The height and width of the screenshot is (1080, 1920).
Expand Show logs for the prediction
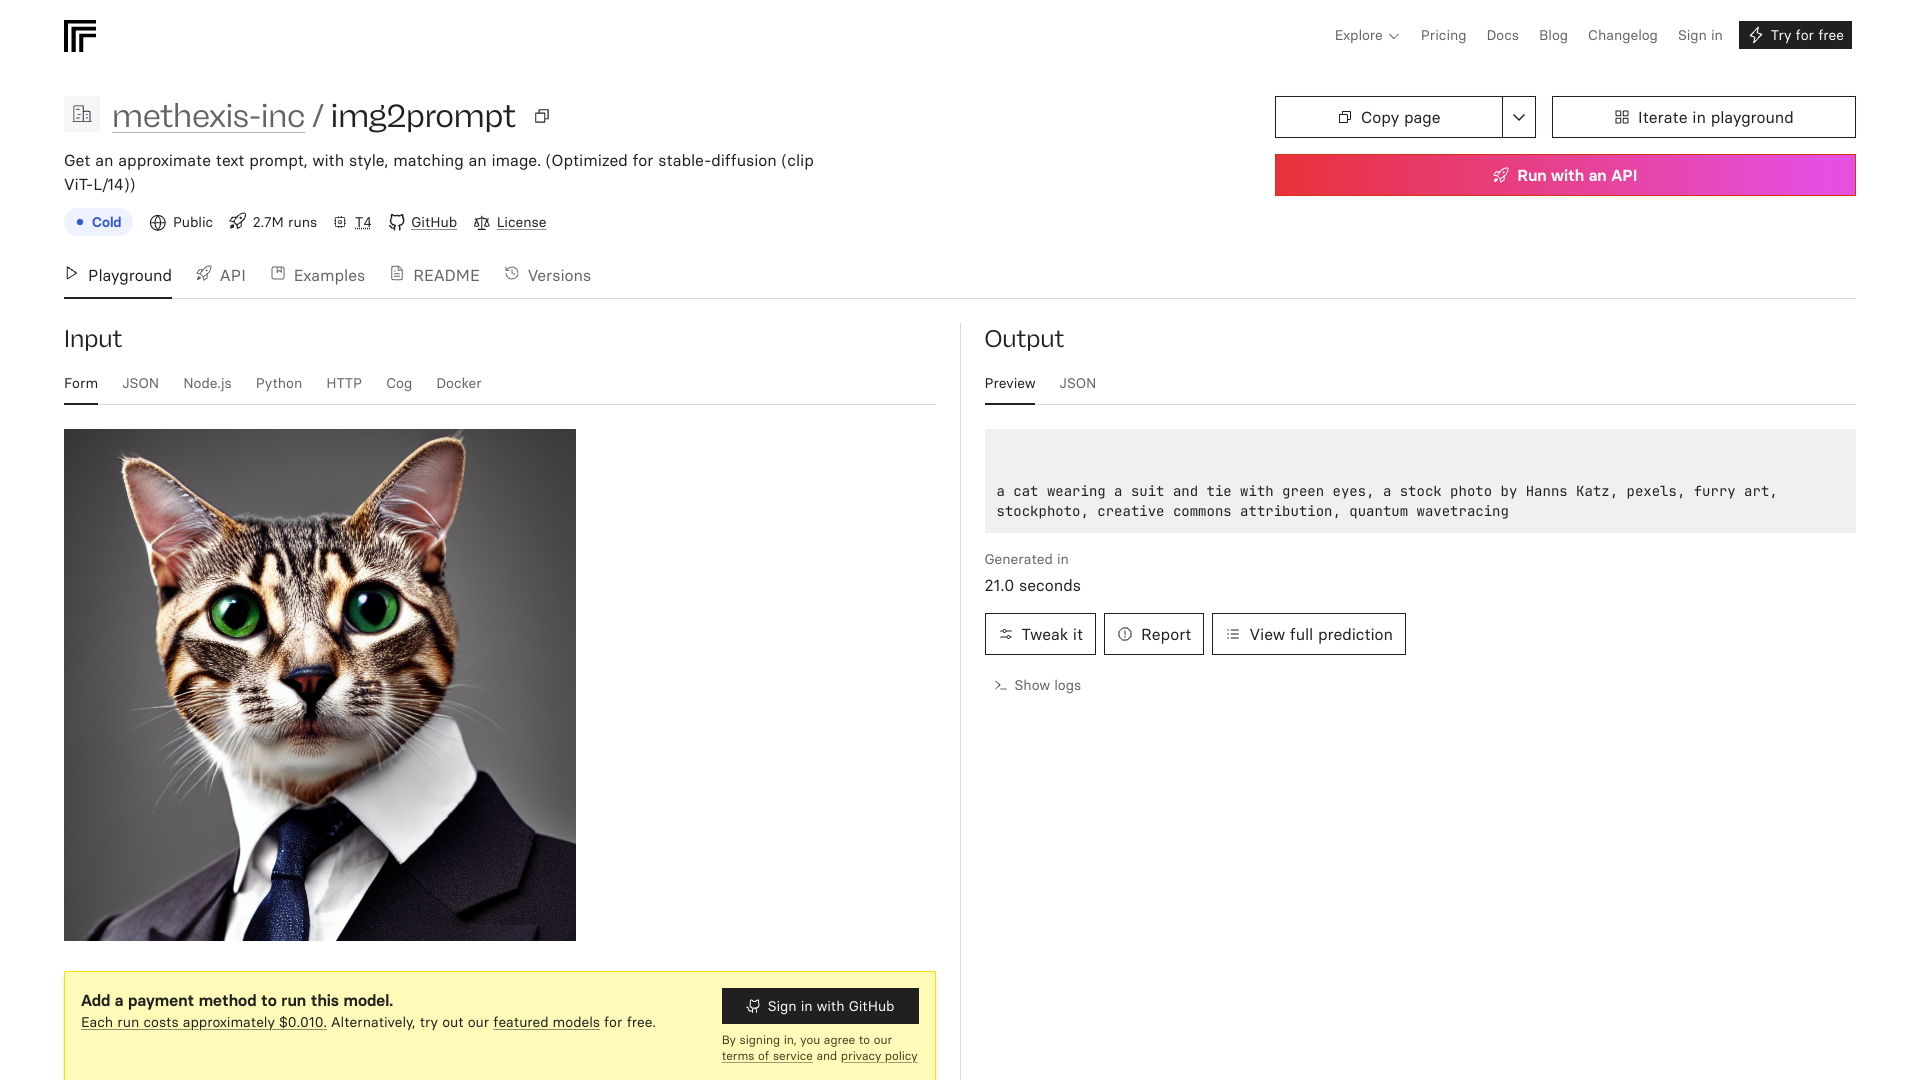(1047, 685)
